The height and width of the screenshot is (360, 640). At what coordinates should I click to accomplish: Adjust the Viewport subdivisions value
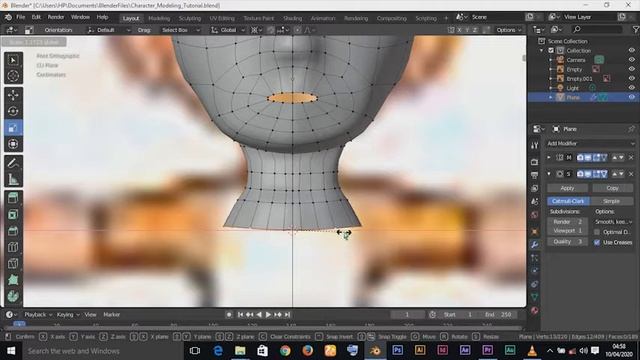pyautogui.click(x=567, y=231)
